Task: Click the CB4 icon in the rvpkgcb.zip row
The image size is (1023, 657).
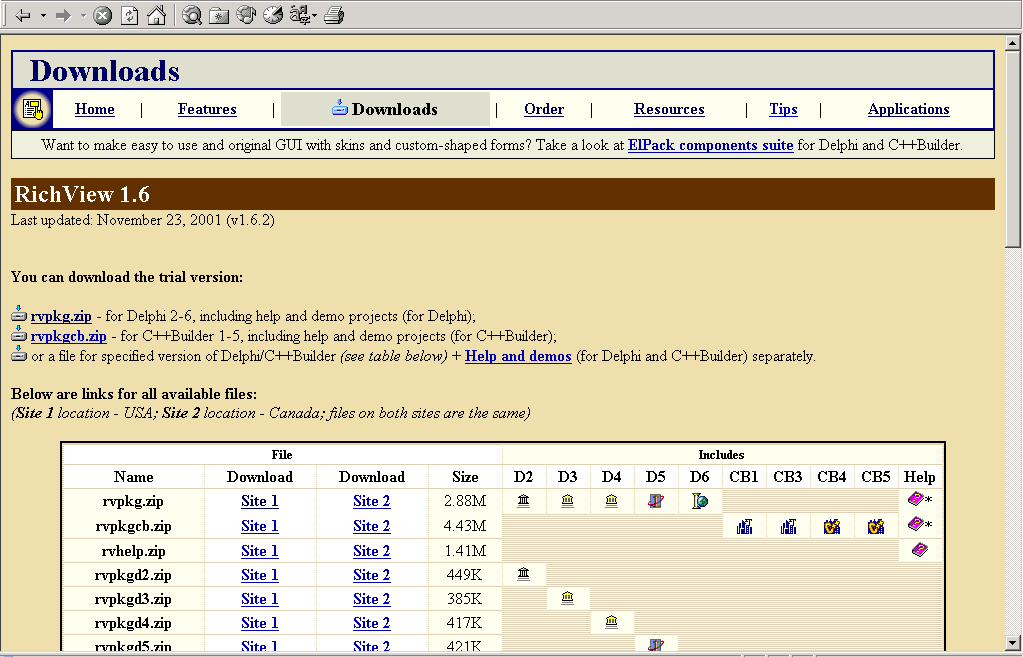Action: [x=832, y=526]
